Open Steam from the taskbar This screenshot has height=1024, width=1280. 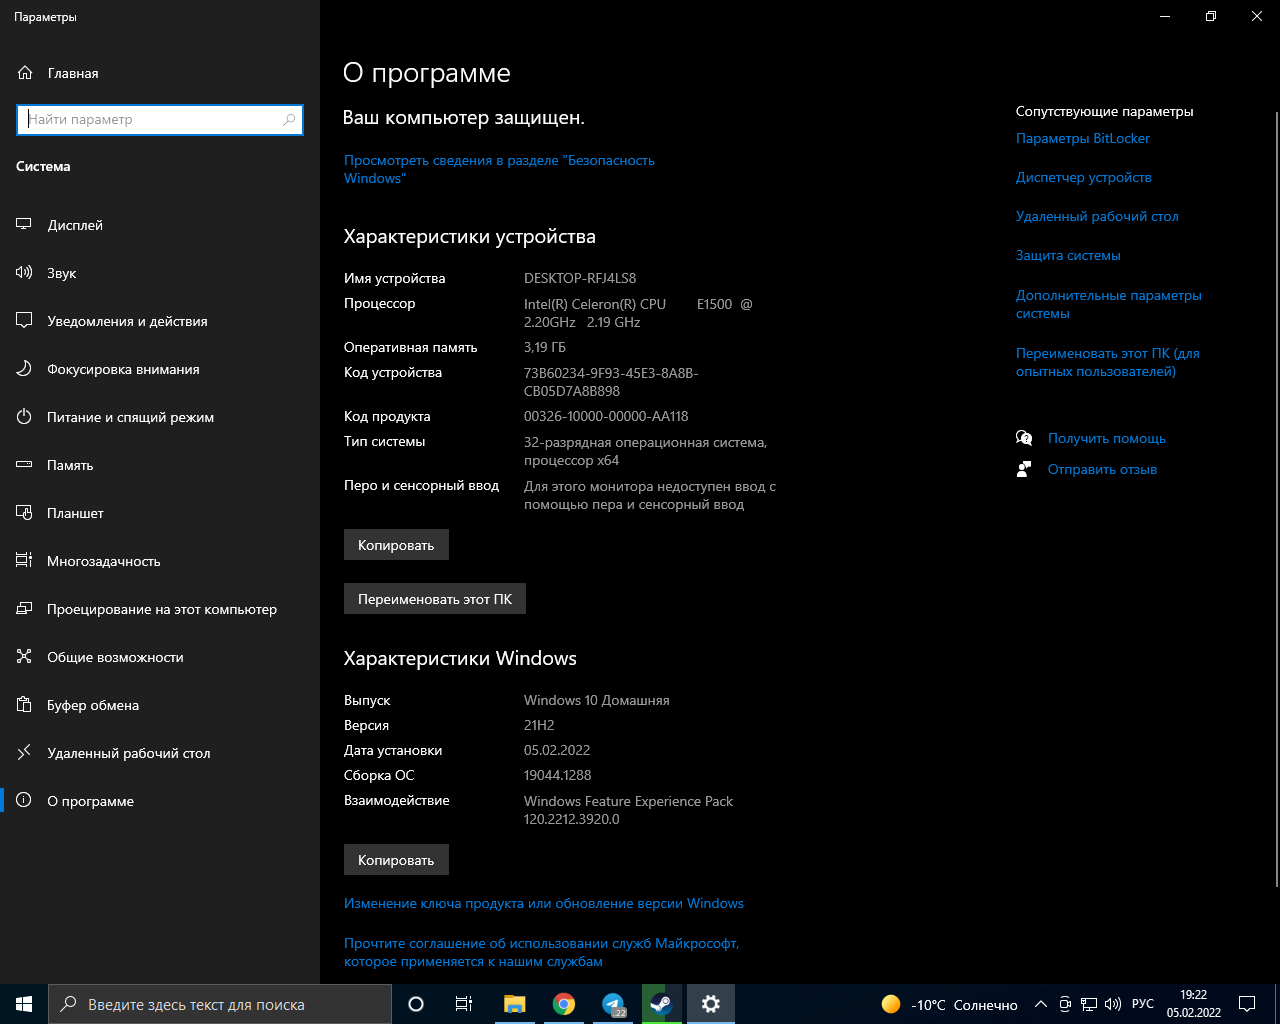point(661,1004)
